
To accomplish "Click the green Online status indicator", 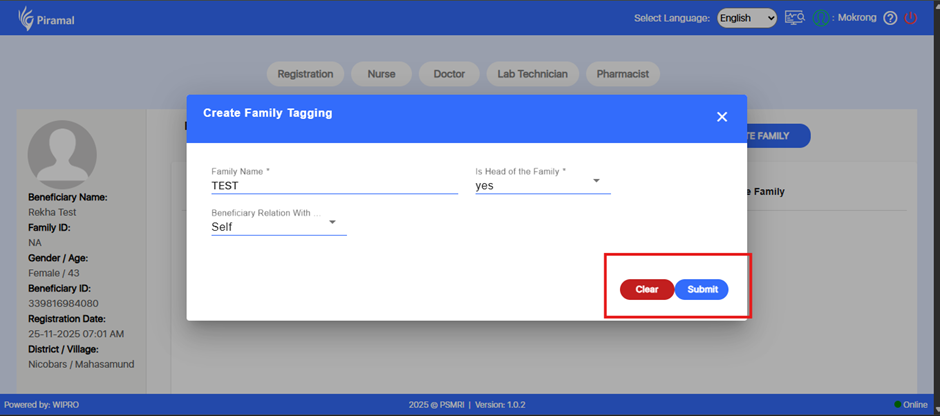I will 897,405.
